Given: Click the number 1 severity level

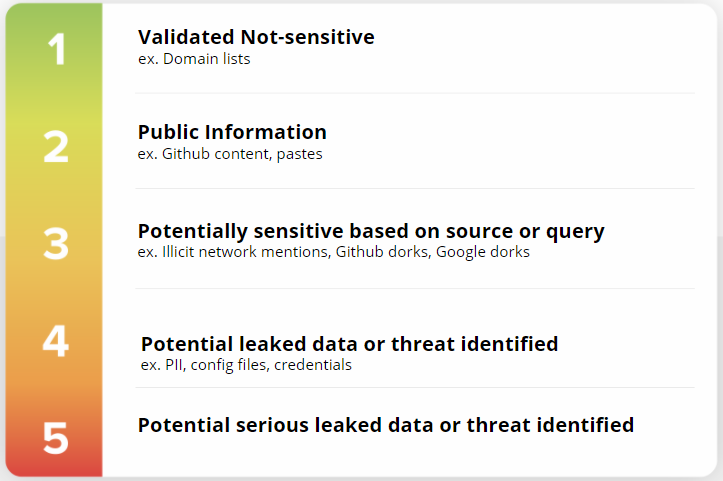Looking at the screenshot, I should coord(57,49).
